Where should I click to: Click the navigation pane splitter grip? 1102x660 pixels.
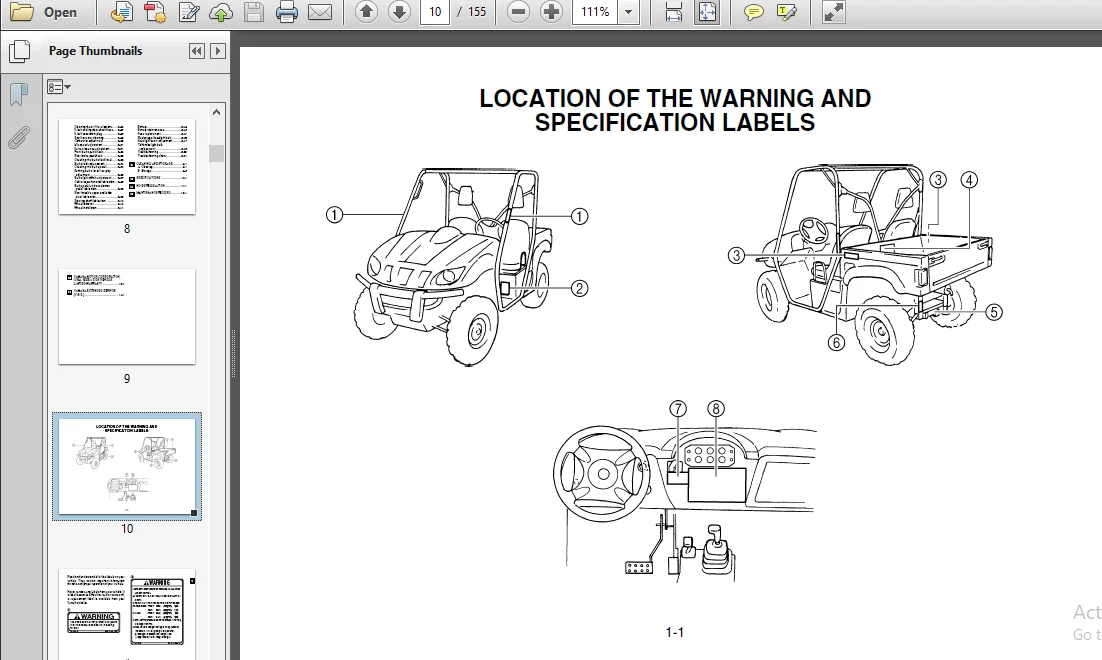(233, 354)
